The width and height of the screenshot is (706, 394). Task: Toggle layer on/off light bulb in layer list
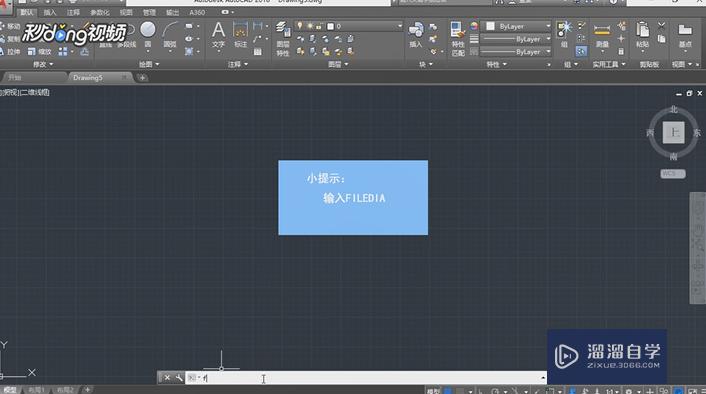coord(300,26)
